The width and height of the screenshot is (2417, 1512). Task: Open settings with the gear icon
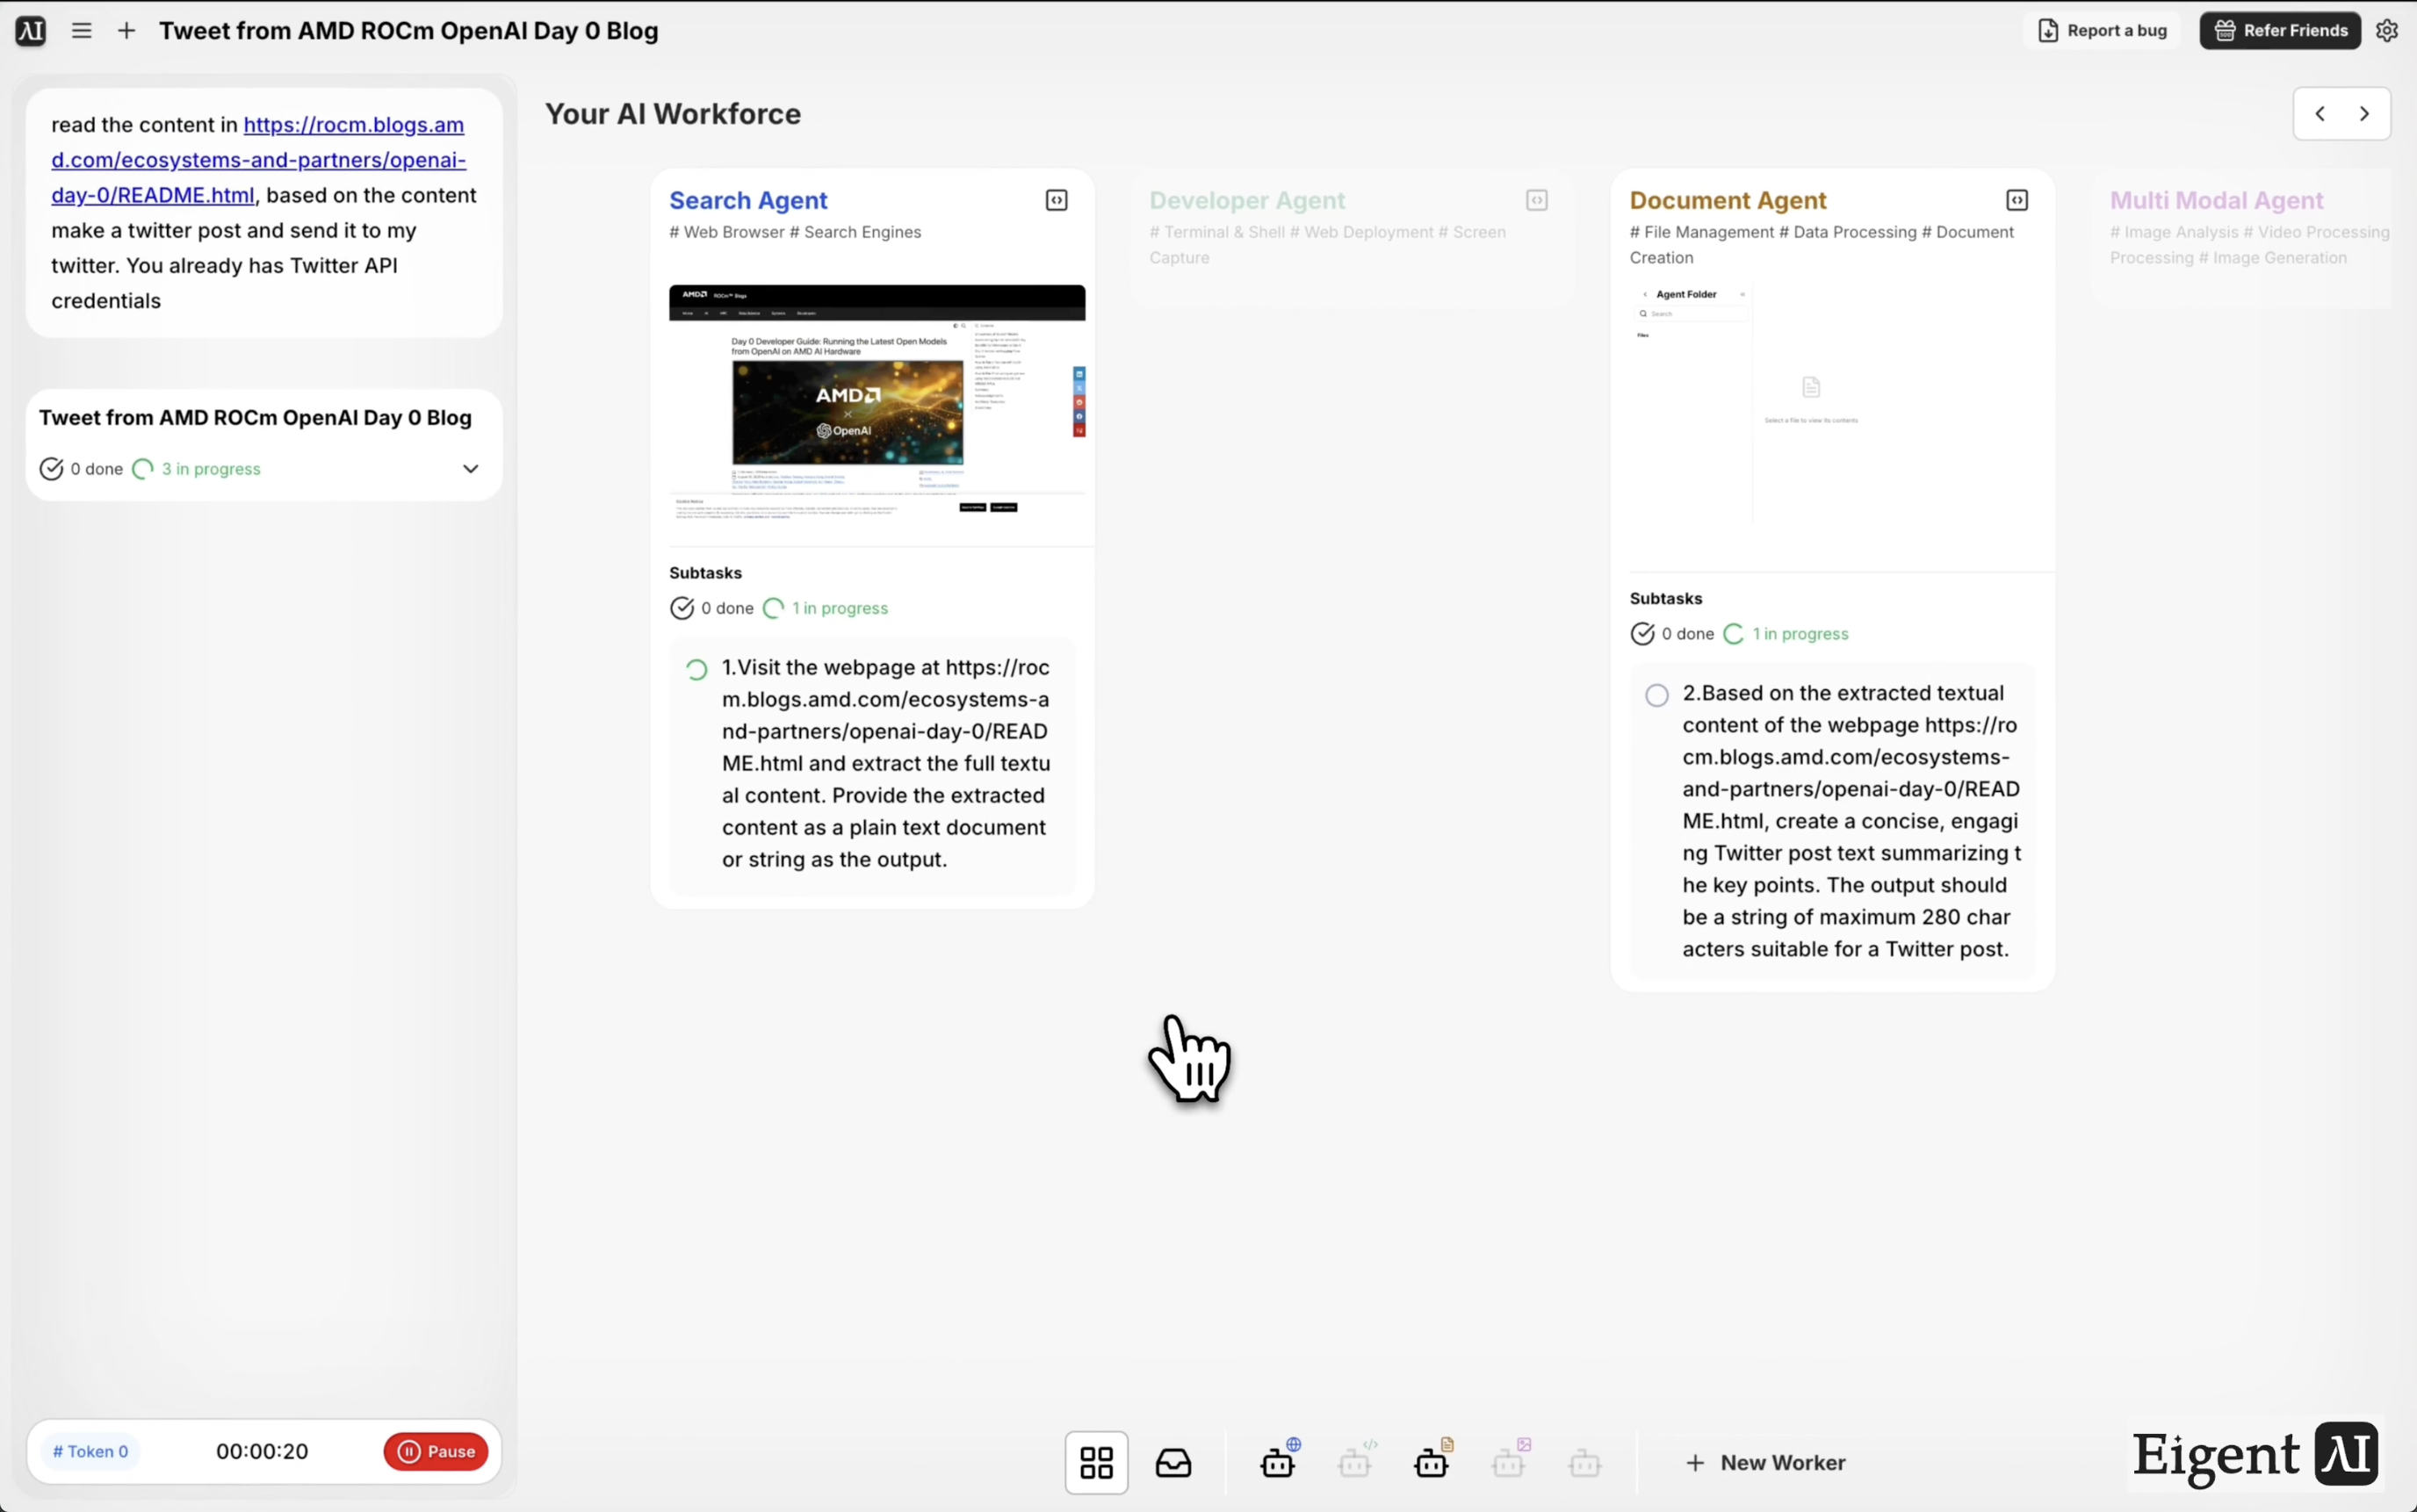tap(2387, 31)
